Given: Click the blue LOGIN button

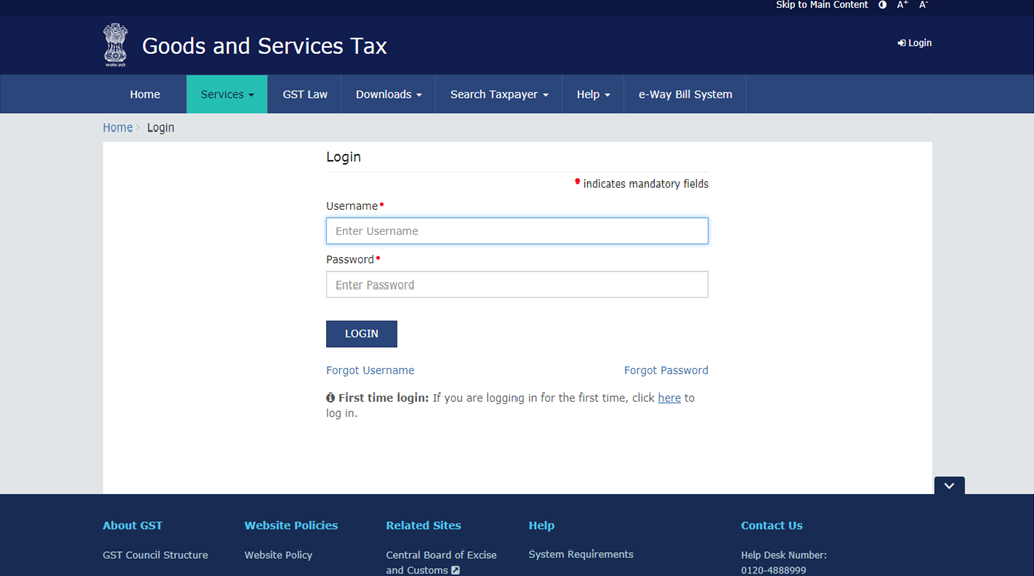Looking at the screenshot, I should click(361, 334).
